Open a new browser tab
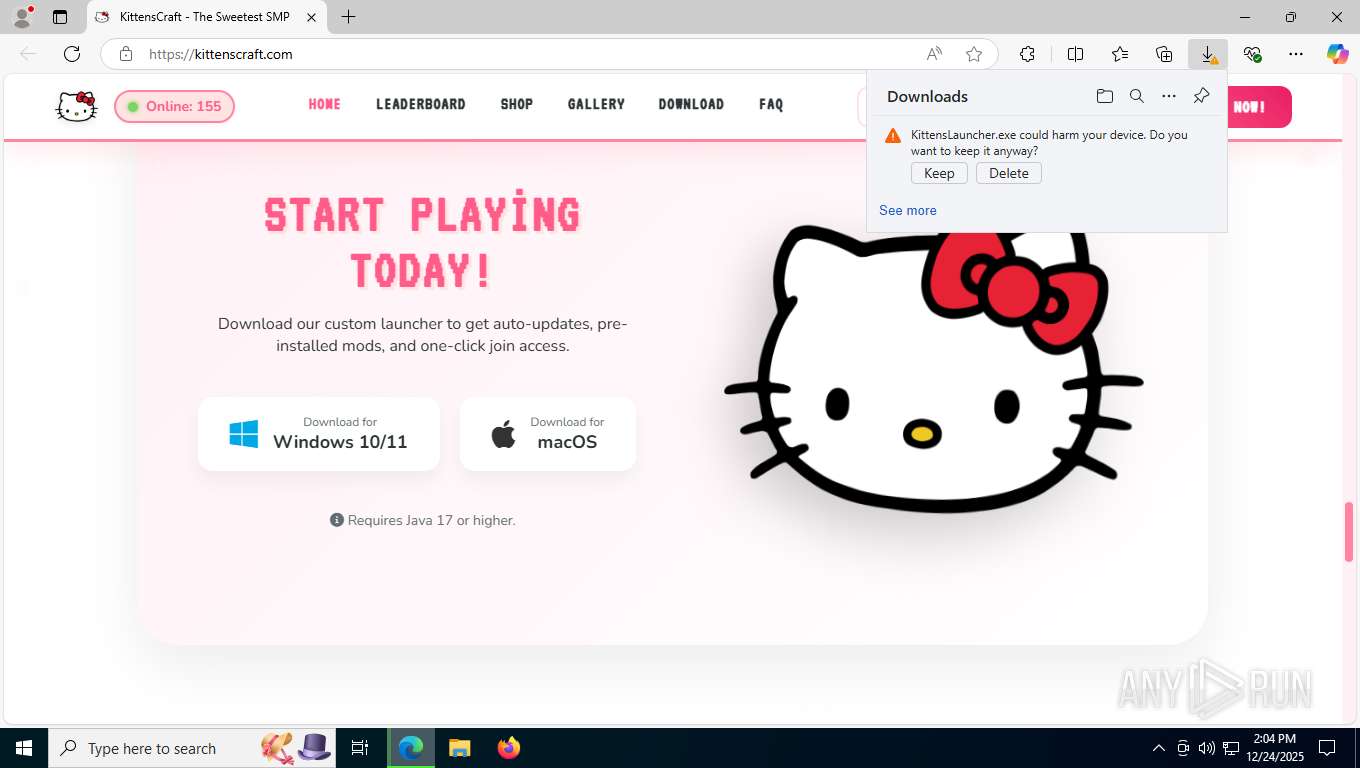 pyautogui.click(x=348, y=17)
